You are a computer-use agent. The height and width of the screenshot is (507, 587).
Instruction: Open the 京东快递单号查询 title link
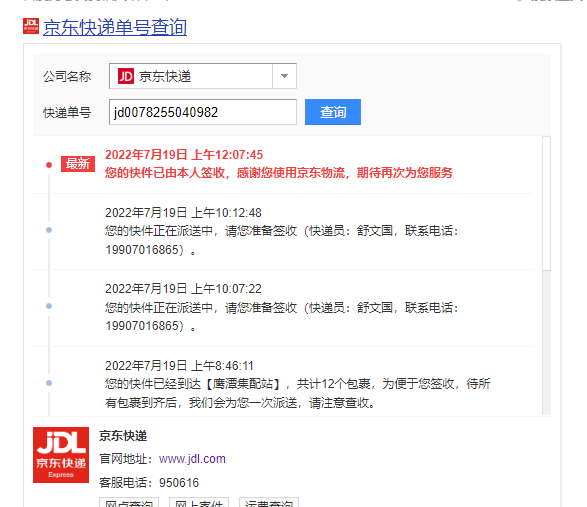(115, 27)
